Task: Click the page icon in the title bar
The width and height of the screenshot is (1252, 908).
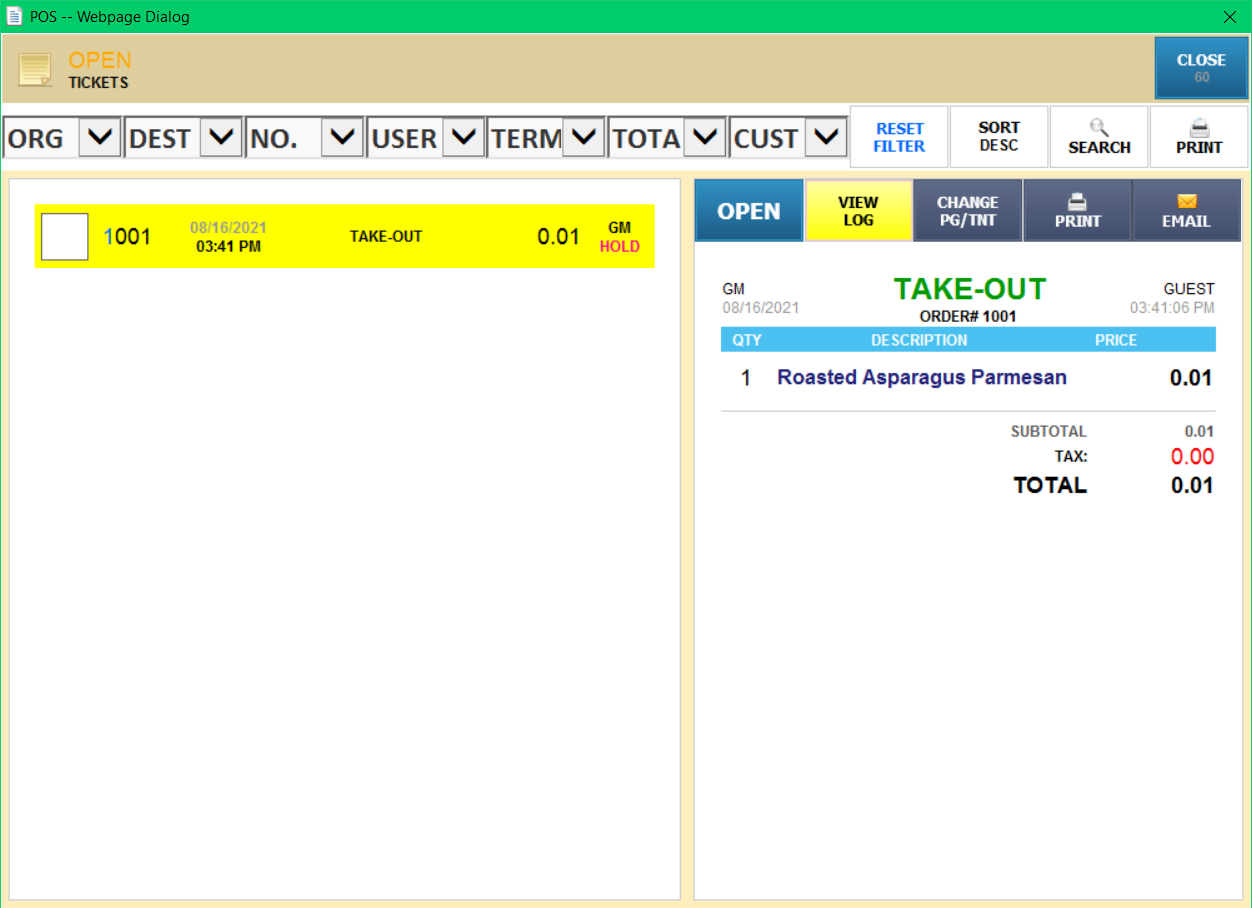Action: (x=15, y=16)
